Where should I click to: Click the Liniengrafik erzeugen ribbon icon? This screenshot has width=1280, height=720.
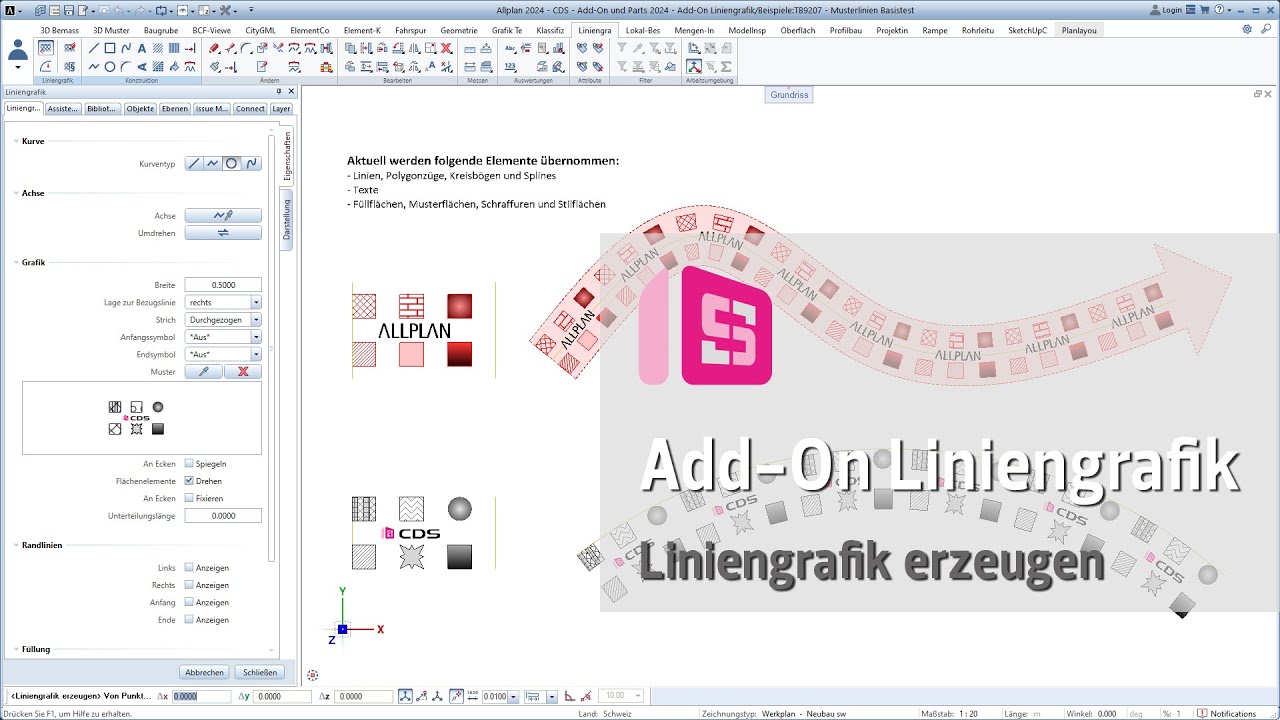(x=46, y=48)
